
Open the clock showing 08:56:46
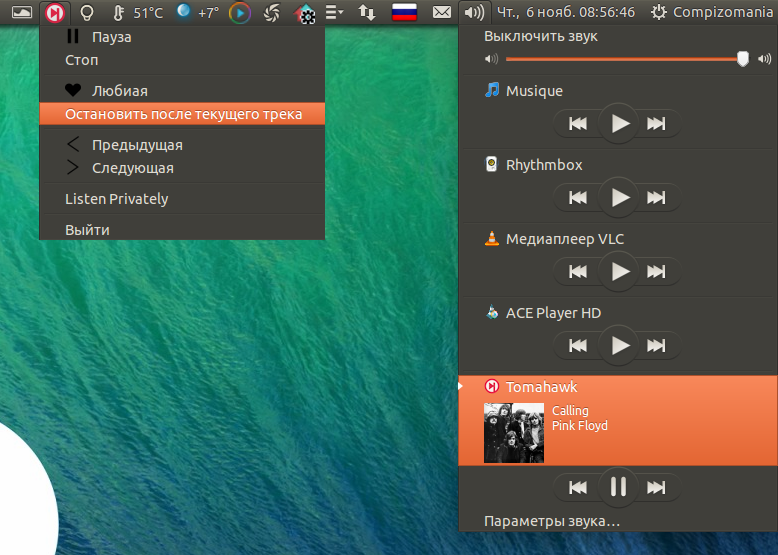566,12
